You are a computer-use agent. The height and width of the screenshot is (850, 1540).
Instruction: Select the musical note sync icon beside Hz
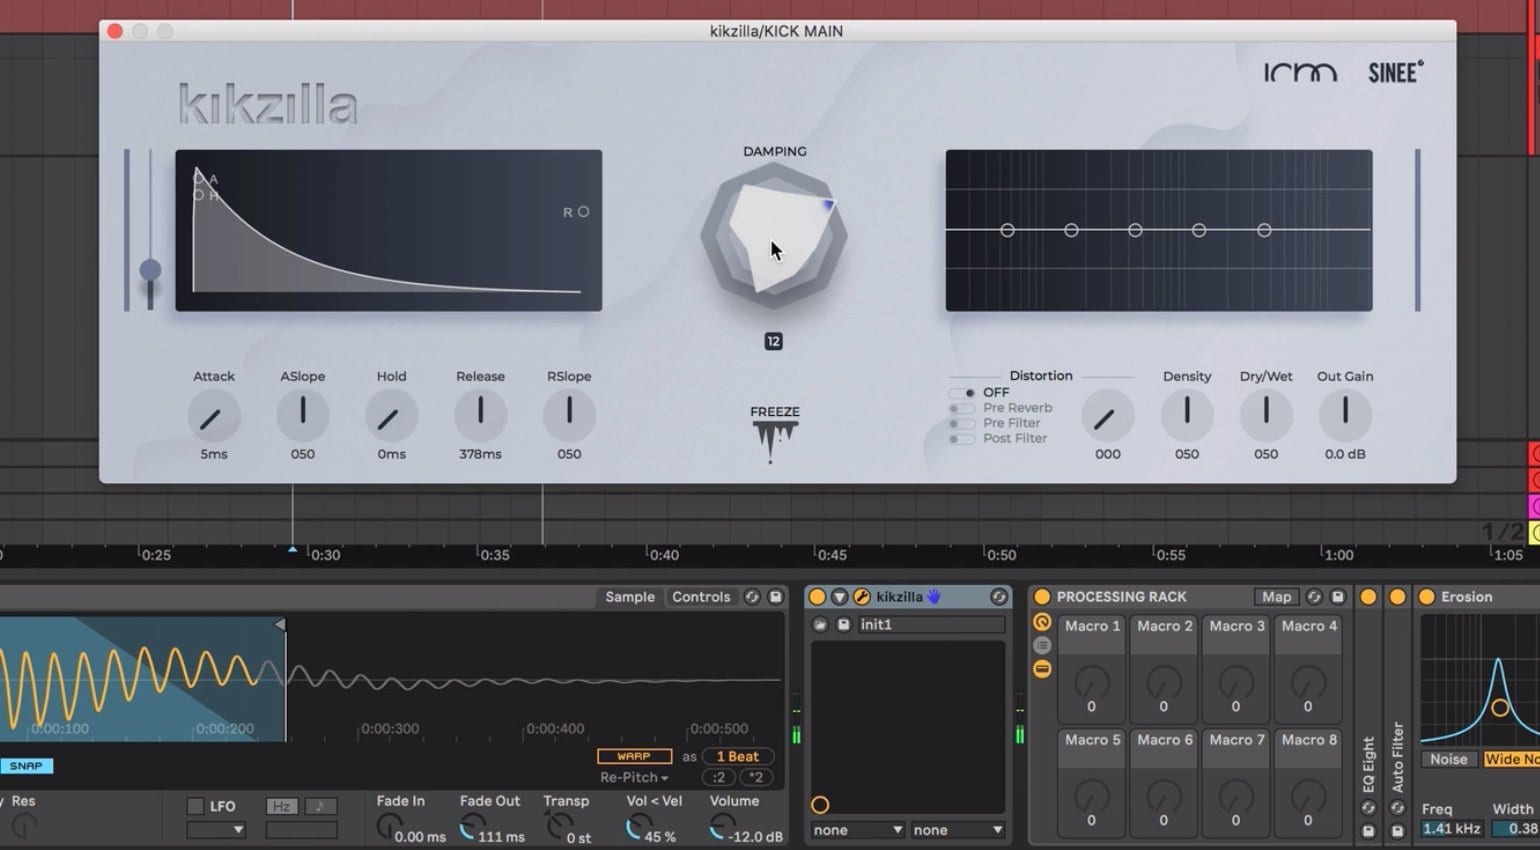tap(321, 806)
